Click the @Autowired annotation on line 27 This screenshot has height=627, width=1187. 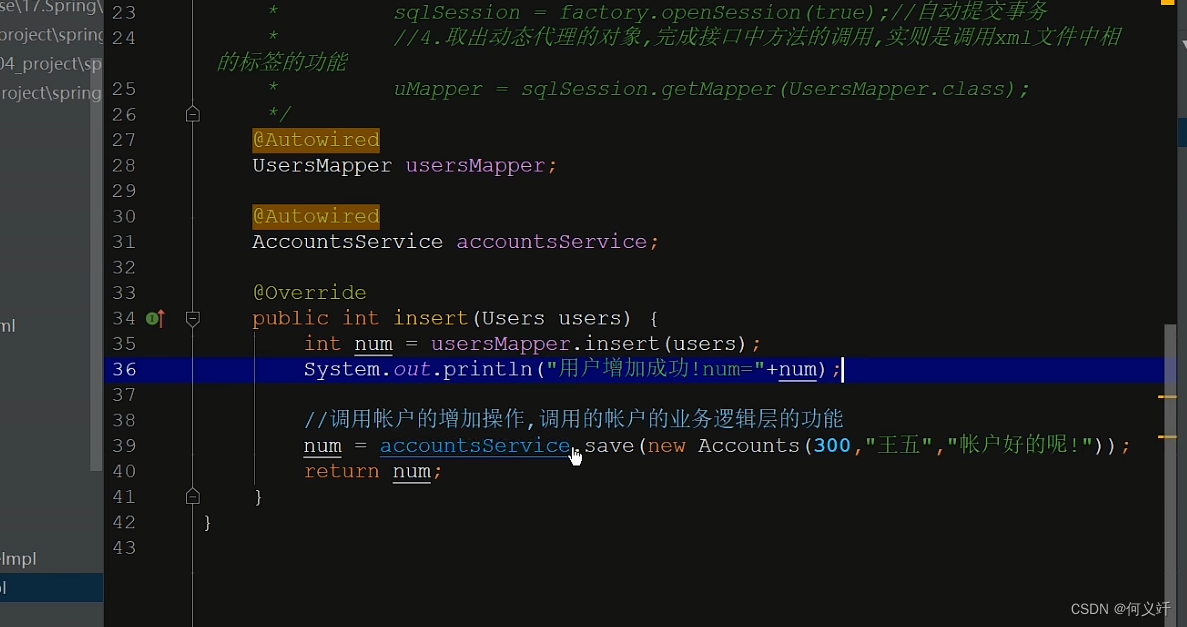click(x=316, y=140)
